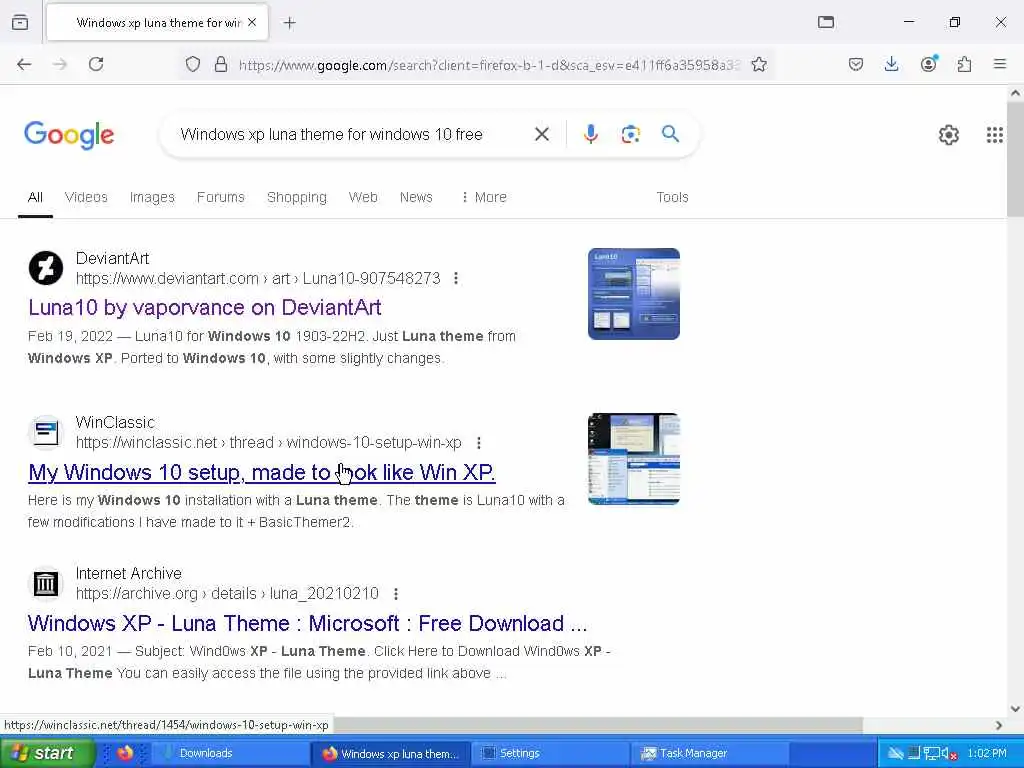Clear the Google search box
The width and height of the screenshot is (1024, 768).
[541, 135]
